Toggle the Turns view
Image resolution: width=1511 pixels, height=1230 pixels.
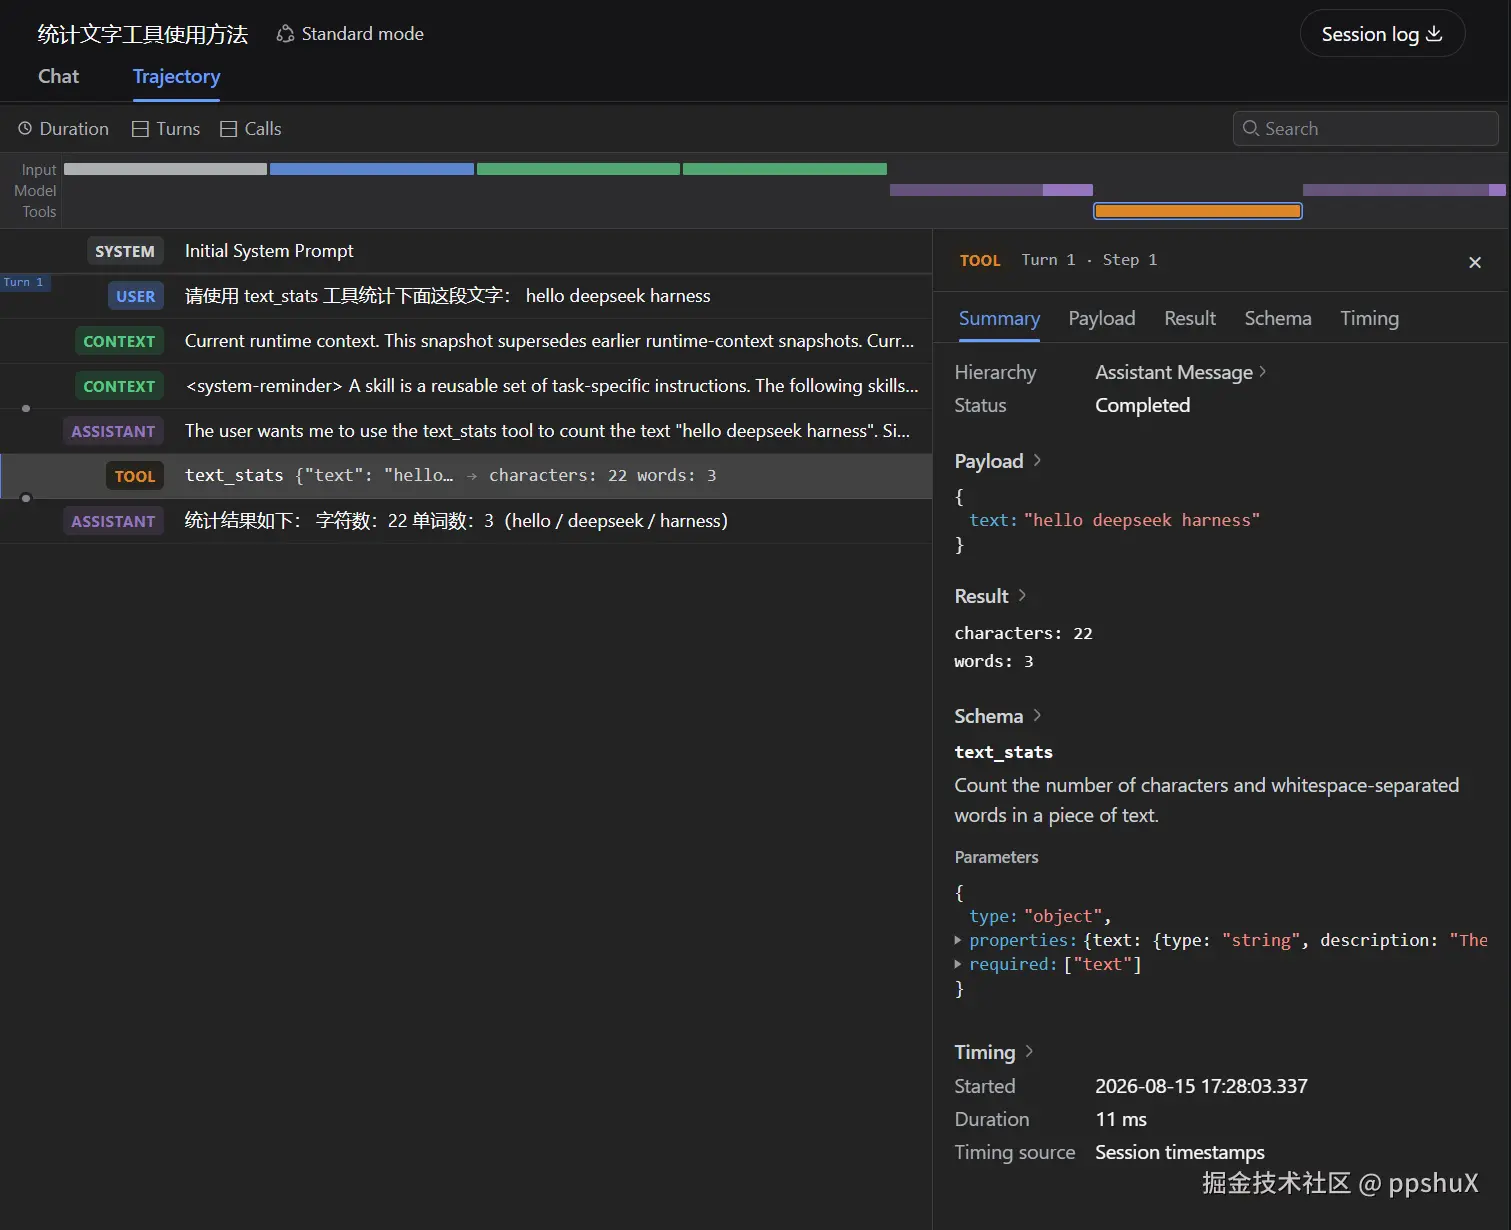[166, 129]
